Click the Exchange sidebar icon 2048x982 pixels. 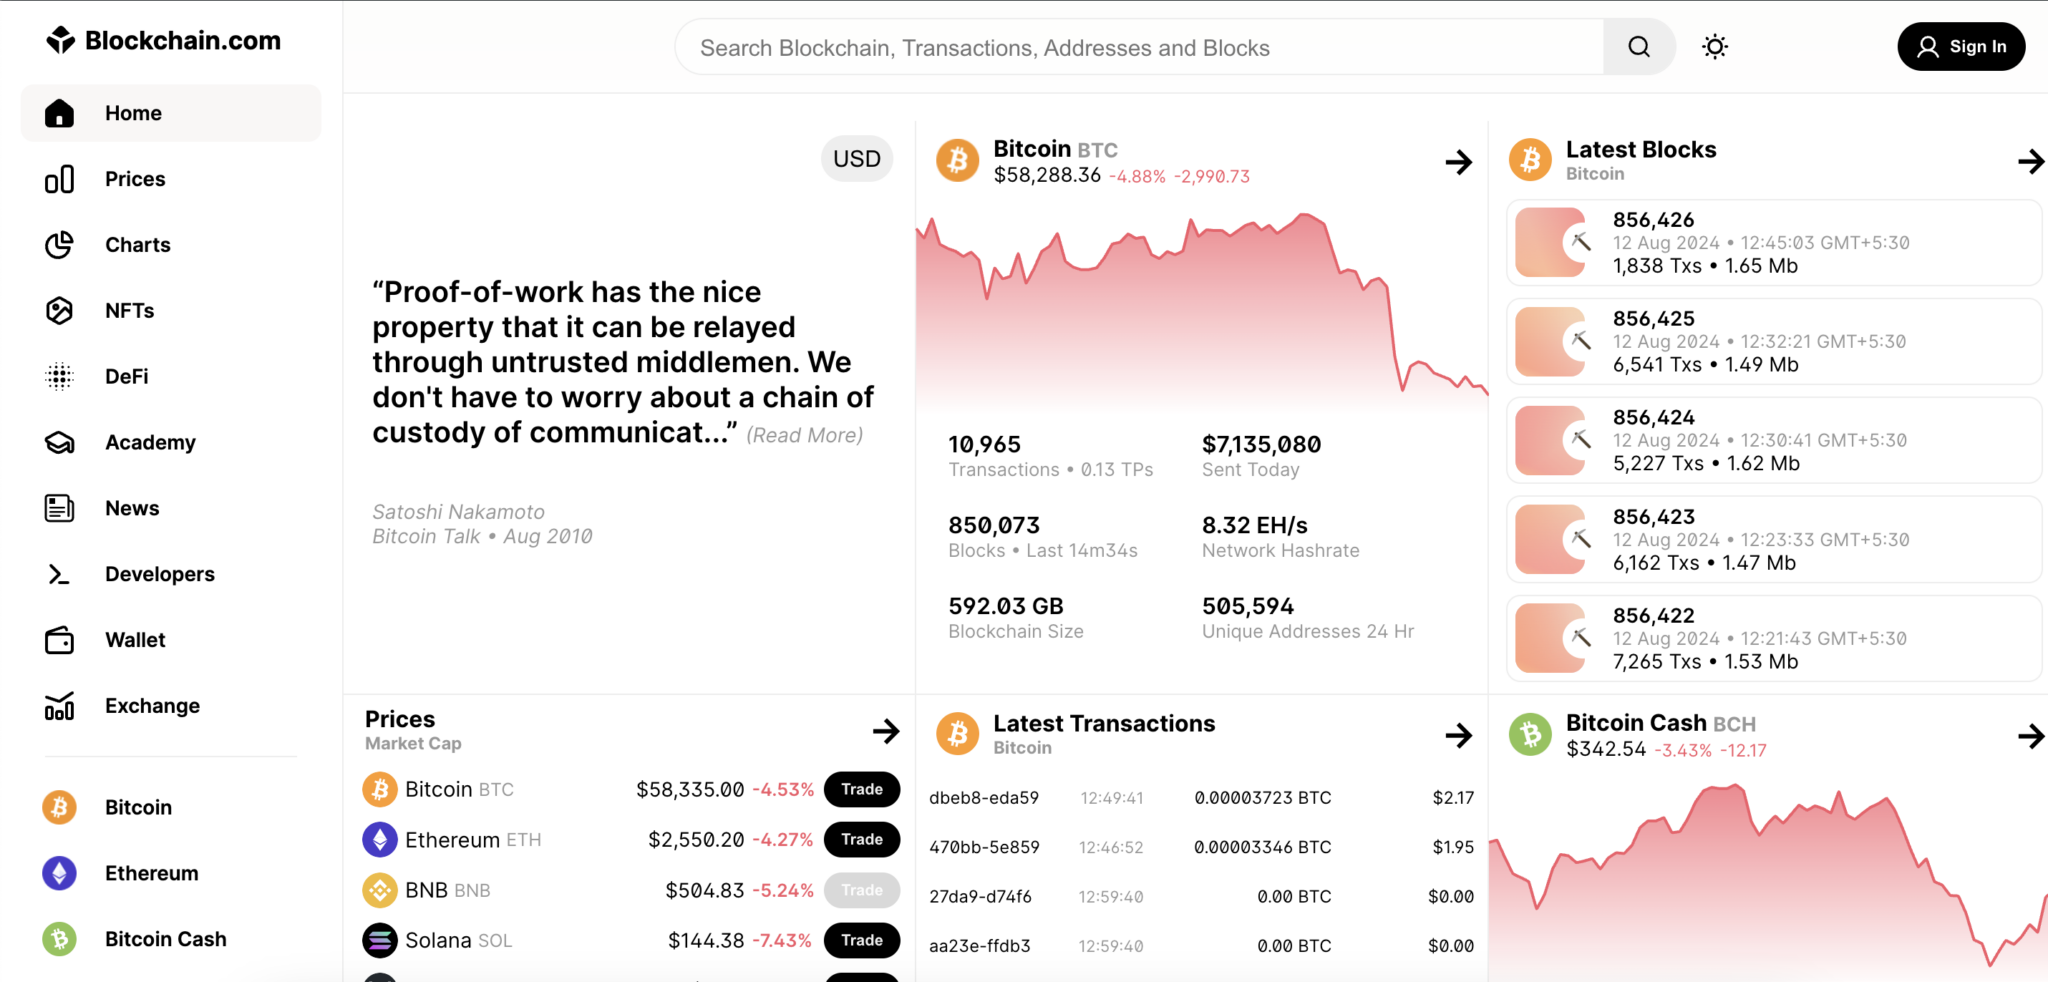(x=60, y=705)
